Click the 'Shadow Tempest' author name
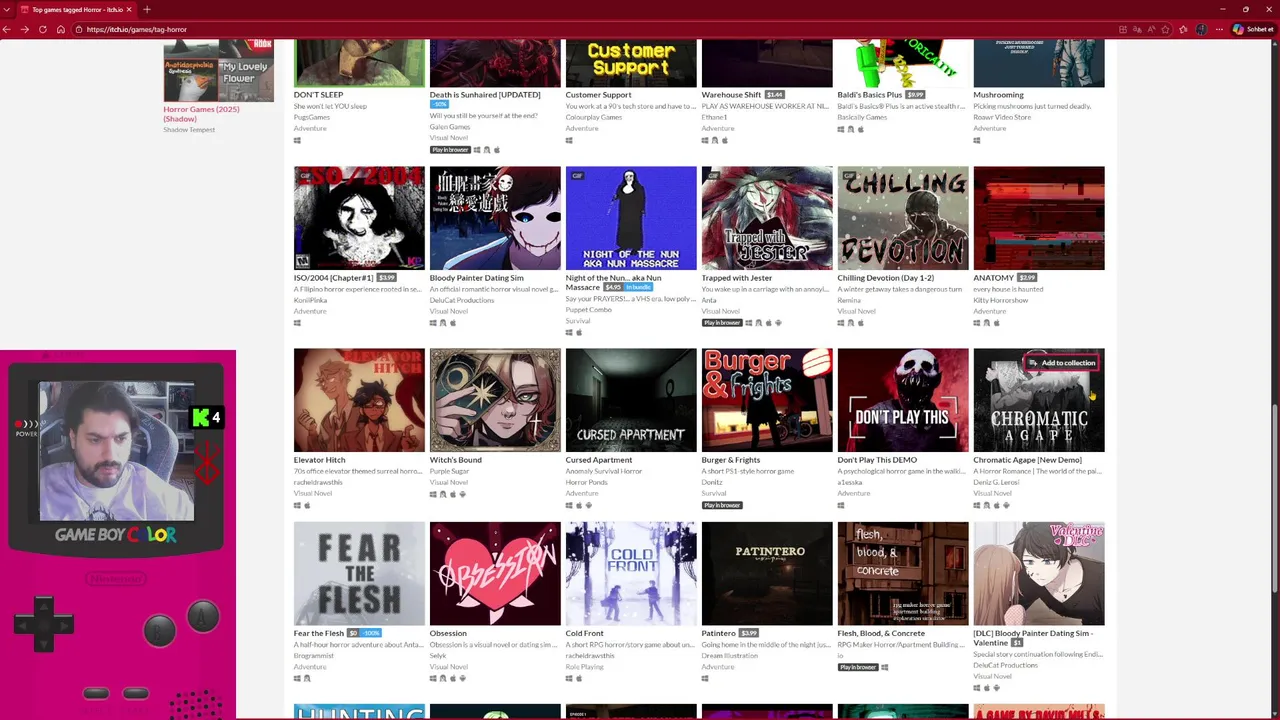The image size is (1280, 720). pos(189,129)
